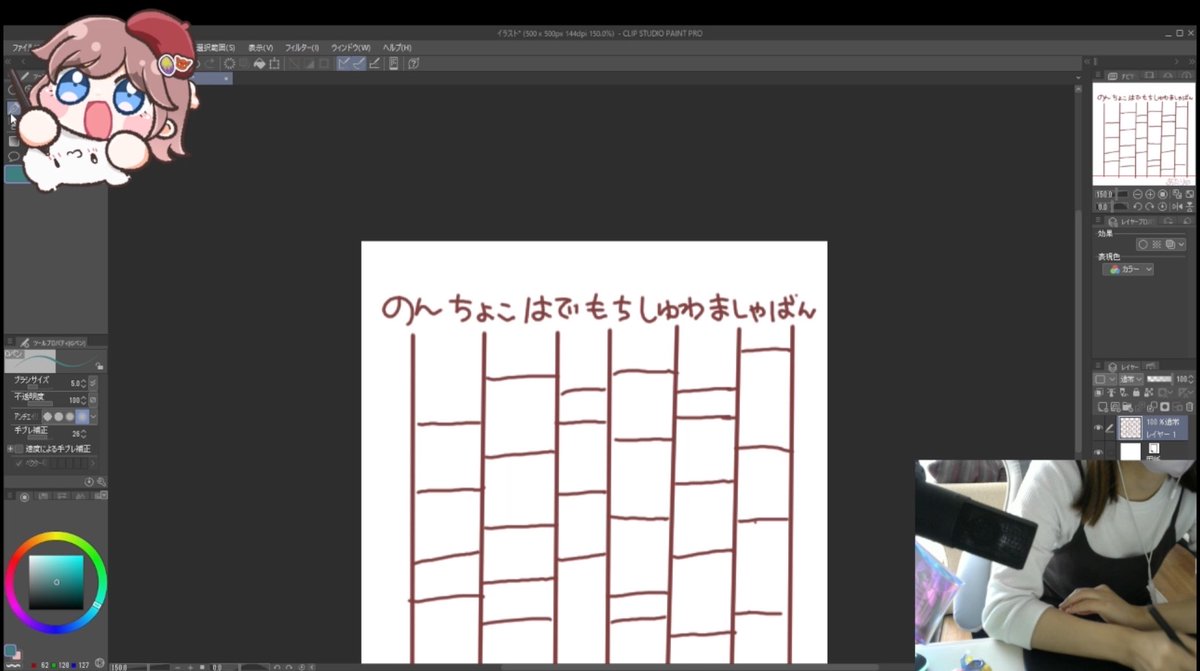This screenshot has width=1200, height=671.
Task: Toggle Snap to Grid in the command bar
Action: click(x=374, y=64)
